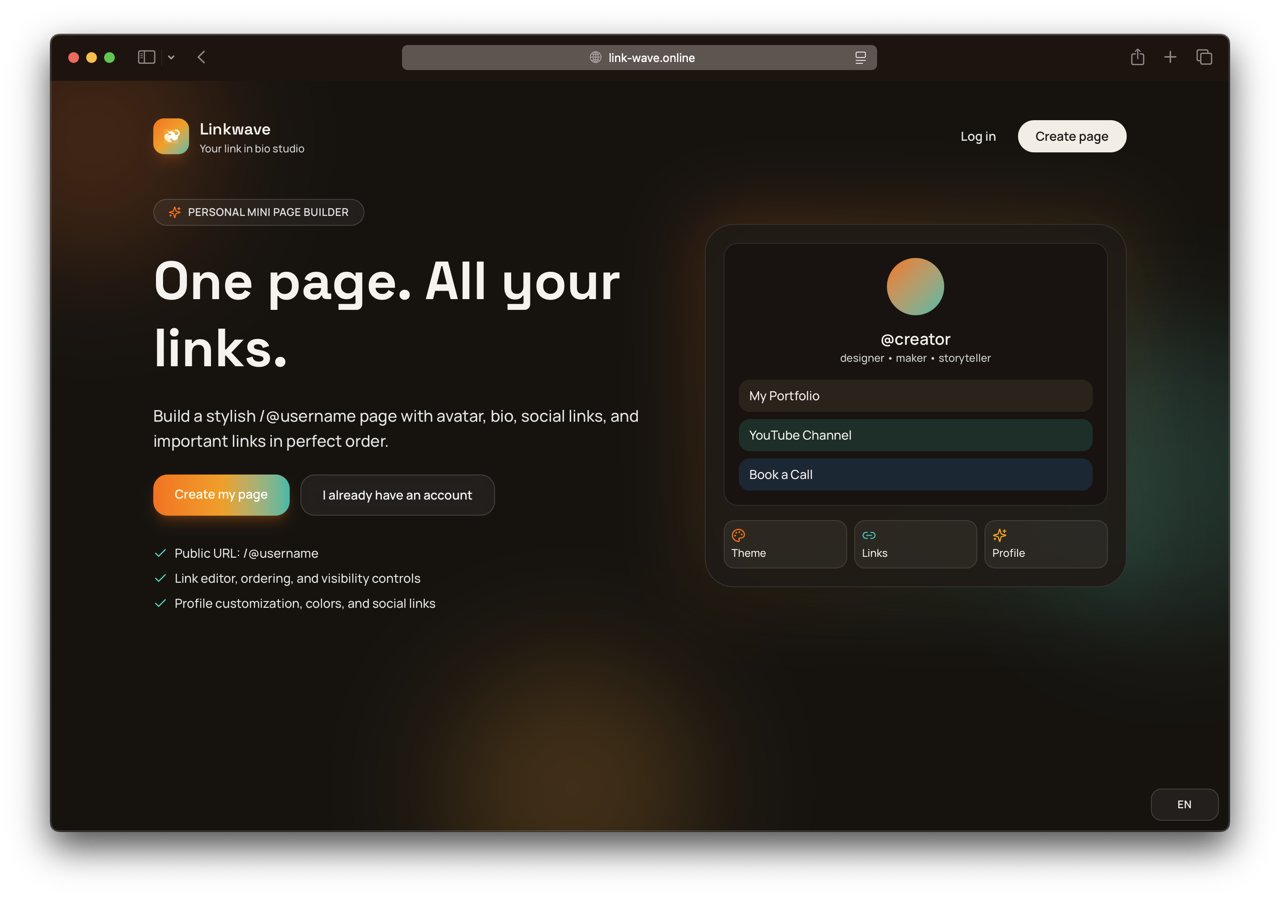Select the My Portfolio link row

(x=915, y=396)
